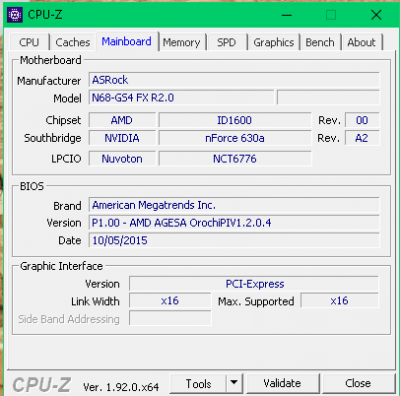Screen dimensions: 400x396
Task: Click the CPU-Z app icon in title bar
Action: click(15, 15)
